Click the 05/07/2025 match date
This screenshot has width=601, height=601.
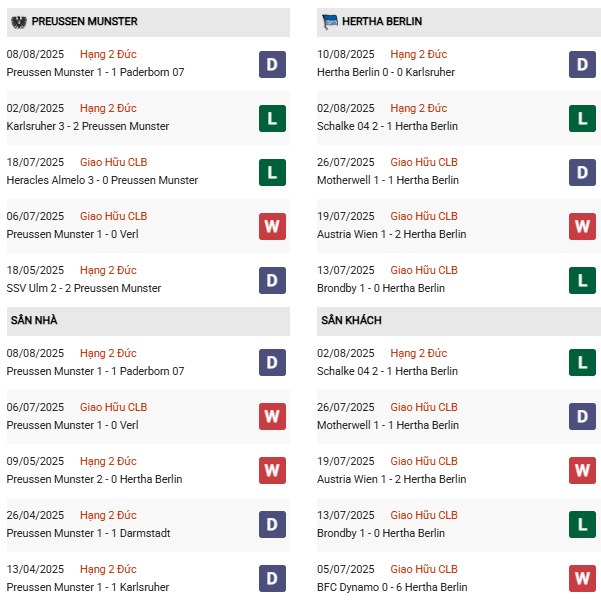pos(346,570)
